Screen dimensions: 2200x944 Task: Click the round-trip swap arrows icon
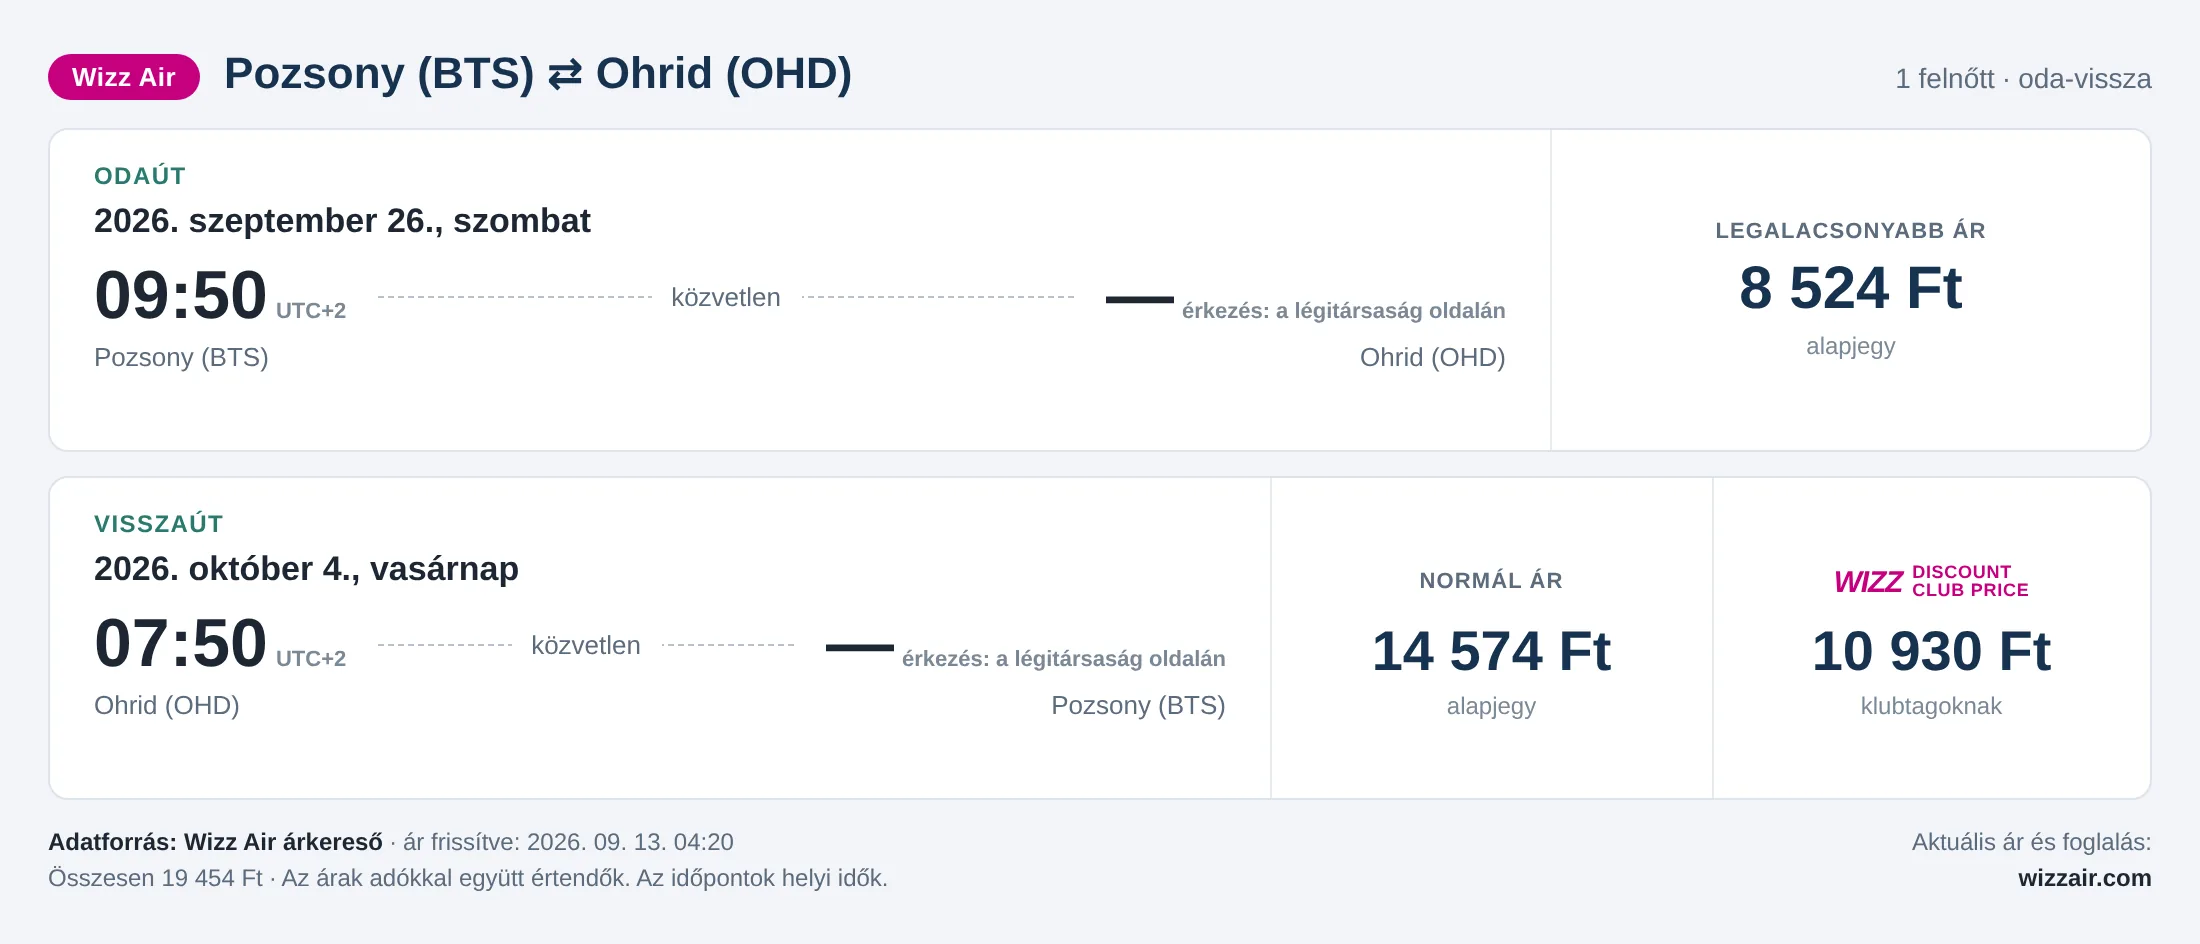[x=565, y=75]
